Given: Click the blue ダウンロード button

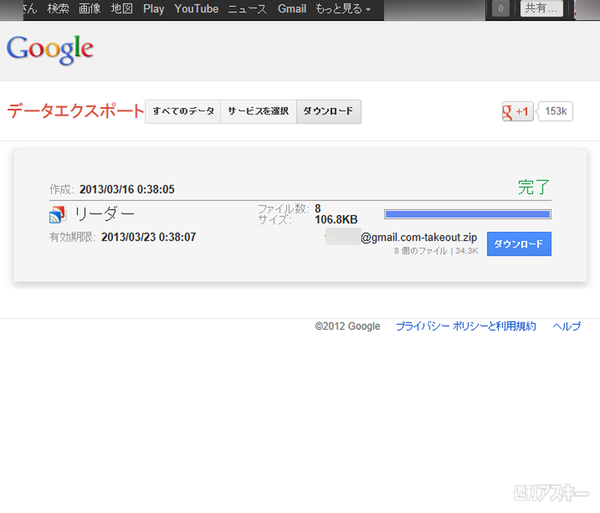Looking at the screenshot, I should coord(519,244).
